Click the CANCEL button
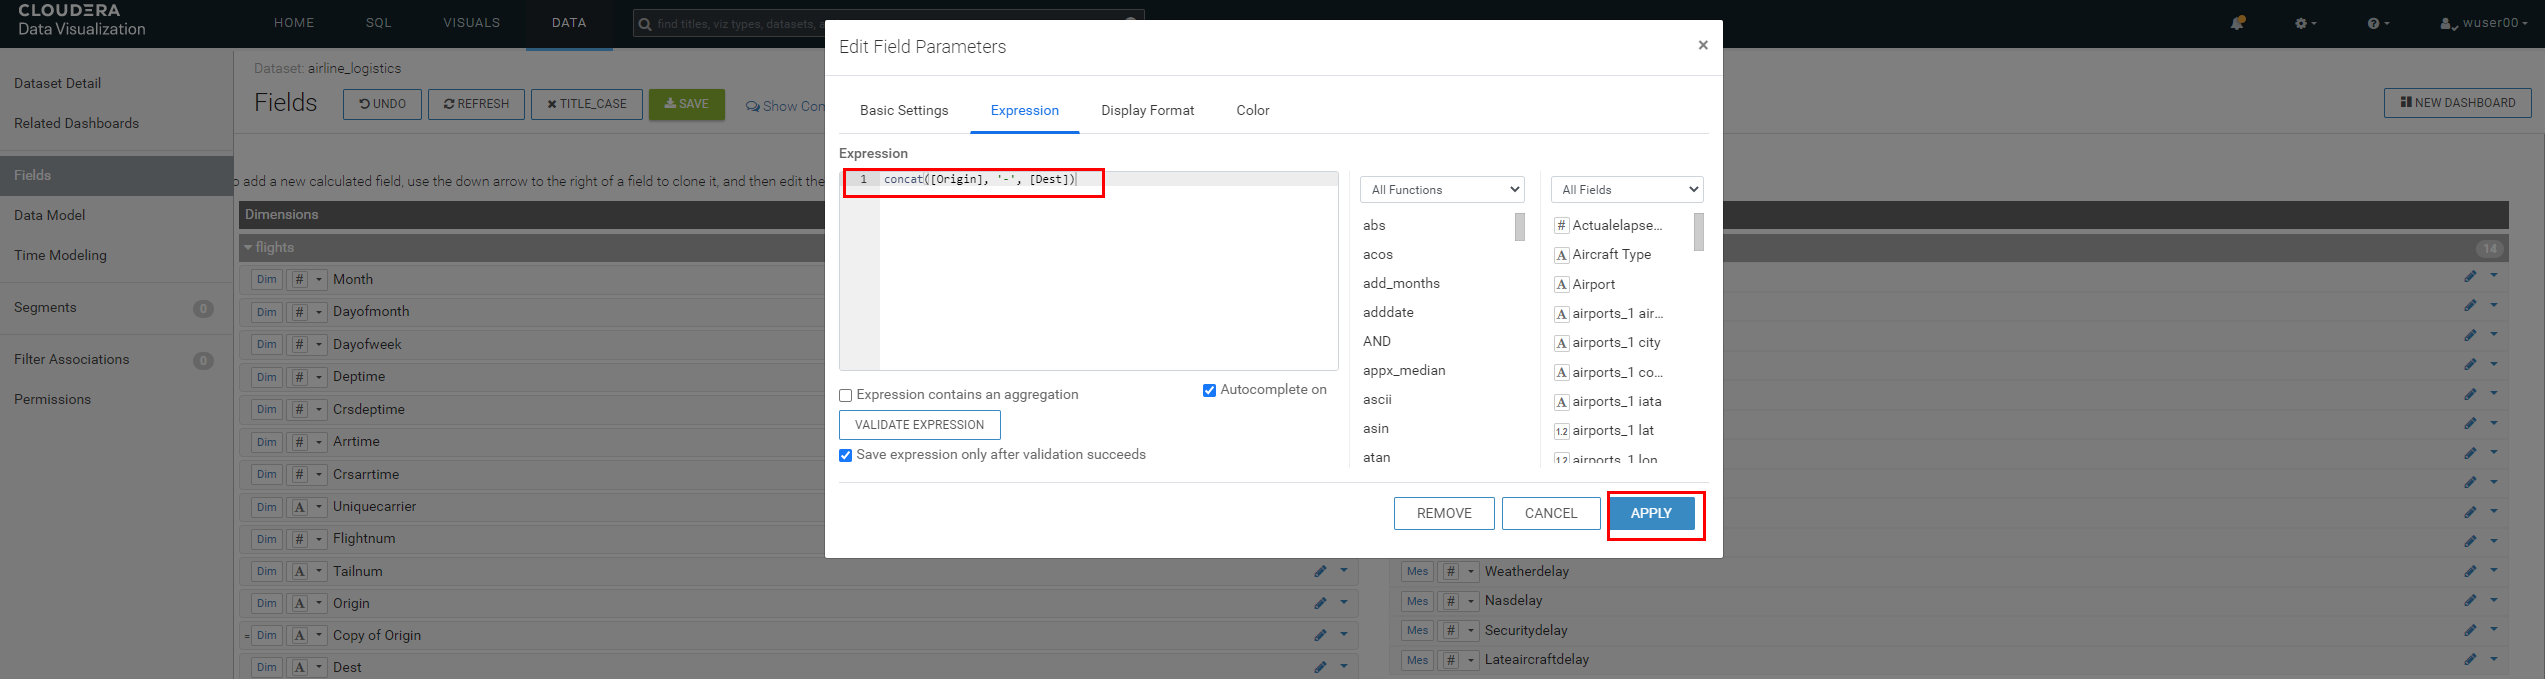This screenshot has height=679, width=2545. tap(1551, 513)
